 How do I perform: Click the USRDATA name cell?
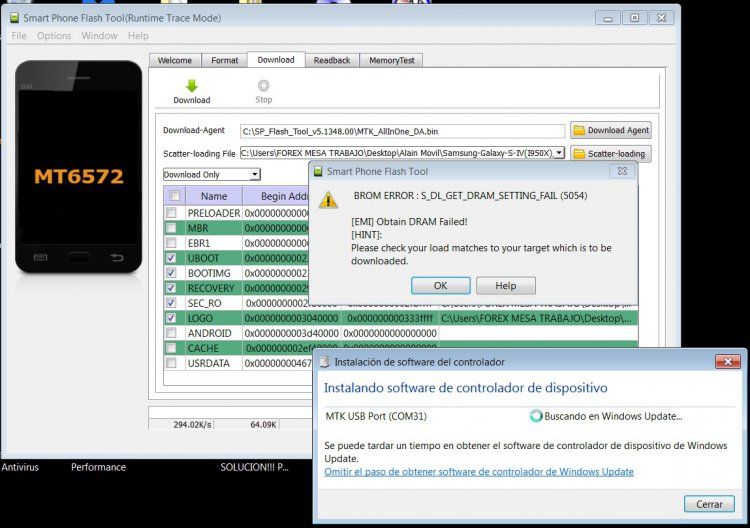point(214,363)
